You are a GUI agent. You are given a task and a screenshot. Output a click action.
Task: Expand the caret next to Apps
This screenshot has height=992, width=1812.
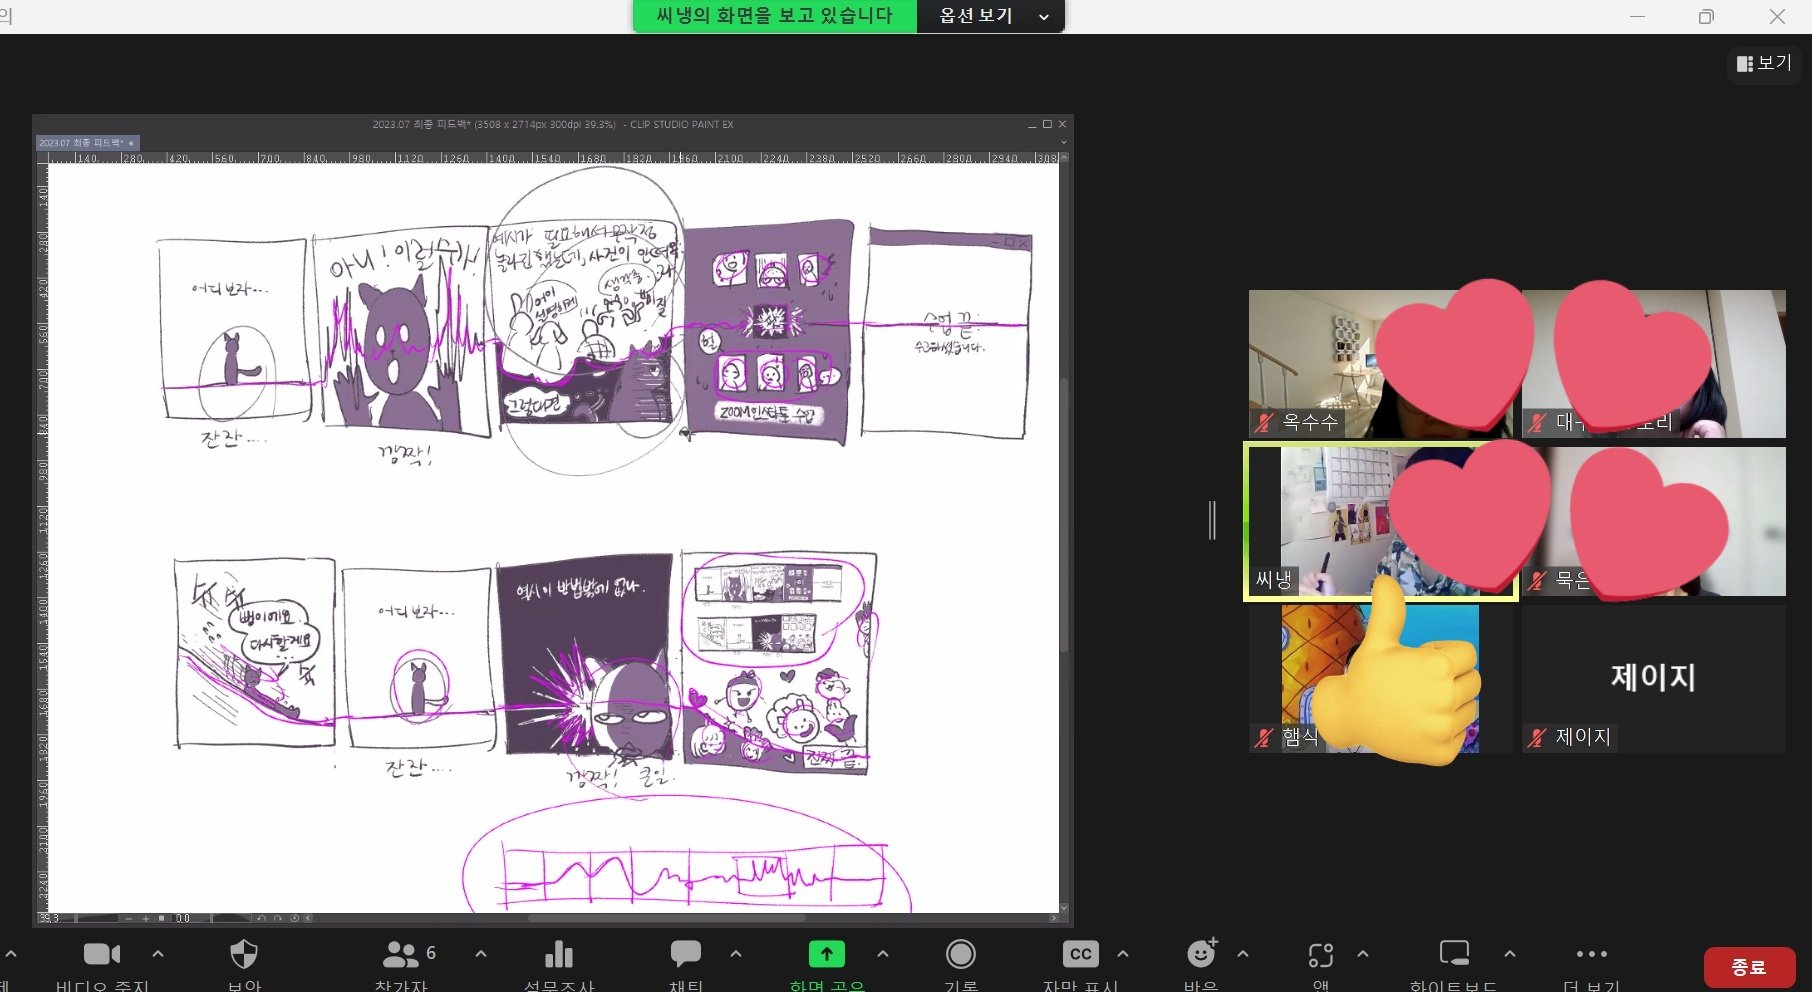coord(1363,954)
